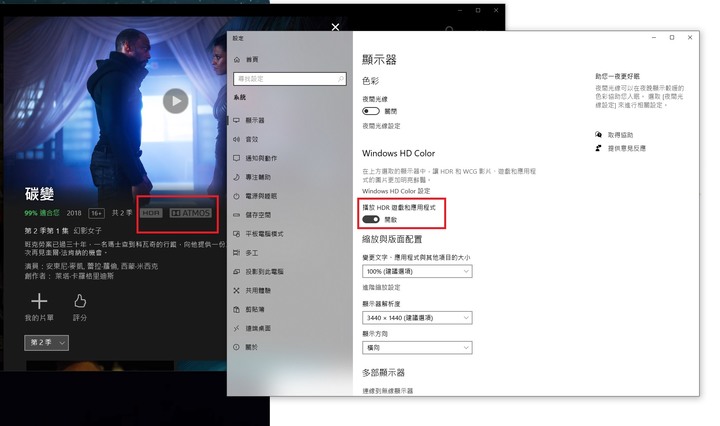This screenshot has width=720, height=426.
Task: Click the HDR badge on Netflix
Action: point(151,213)
